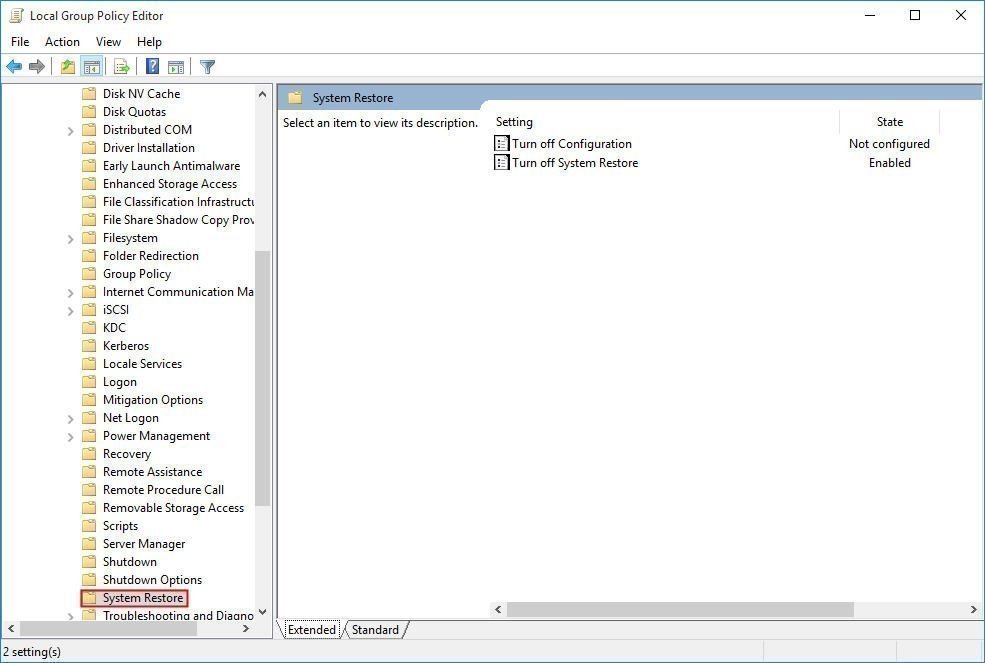Click the policy icon beside Turn off Configuration

tap(501, 144)
